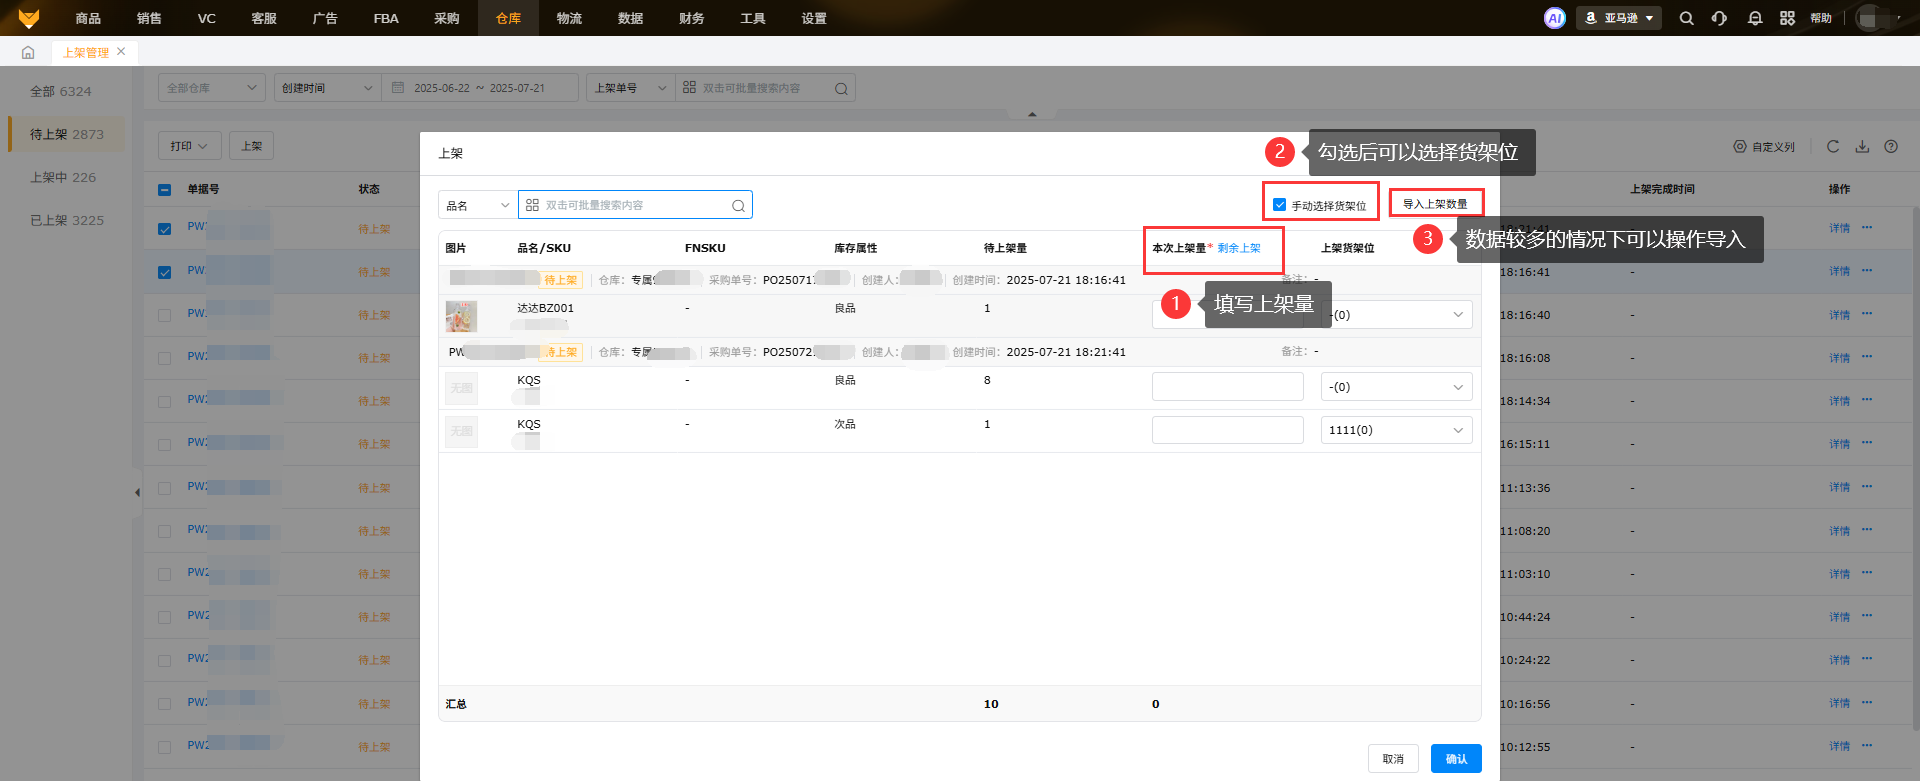This screenshot has height=781, width=1920.
Task: Open the customer service headset icon
Action: tap(1719, 18)
